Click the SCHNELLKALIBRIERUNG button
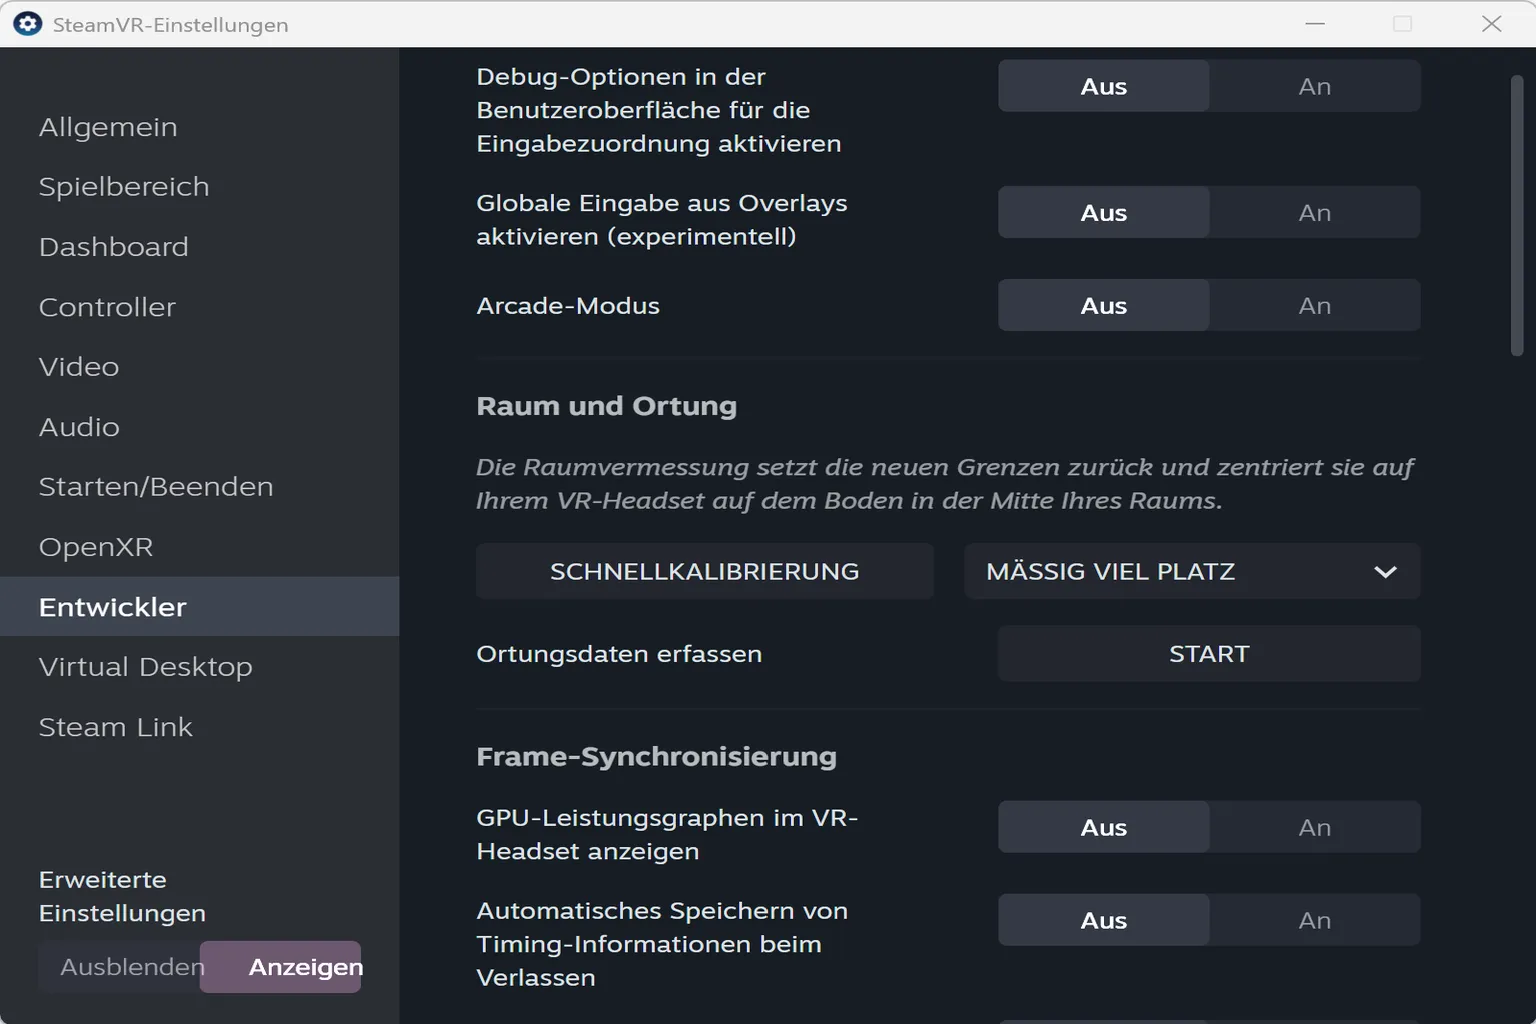The width and height of the screenshot is (1536, 1024). tap(705, 571)
